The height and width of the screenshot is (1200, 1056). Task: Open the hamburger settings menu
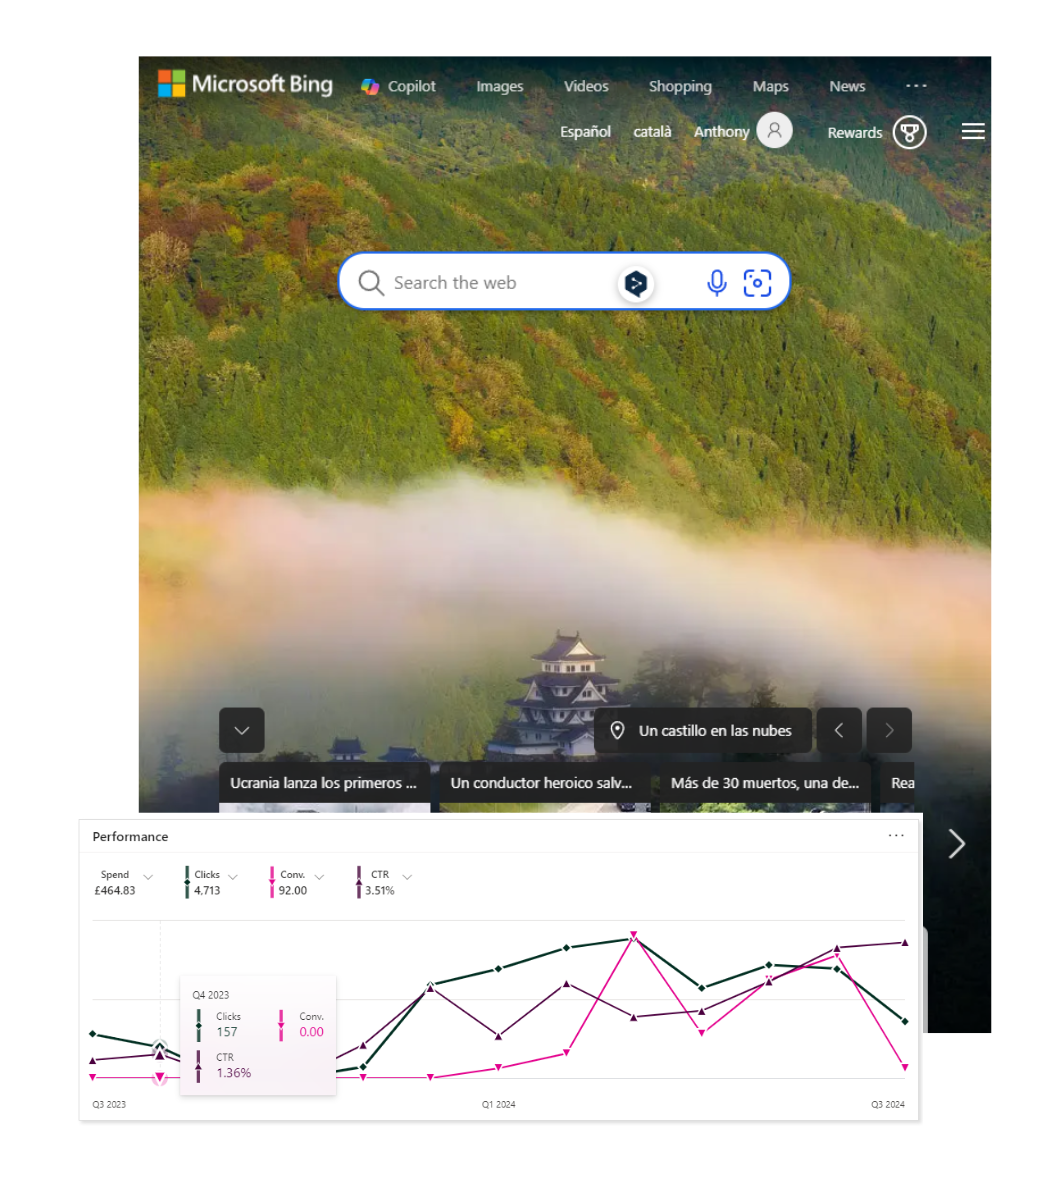(973, 132)
